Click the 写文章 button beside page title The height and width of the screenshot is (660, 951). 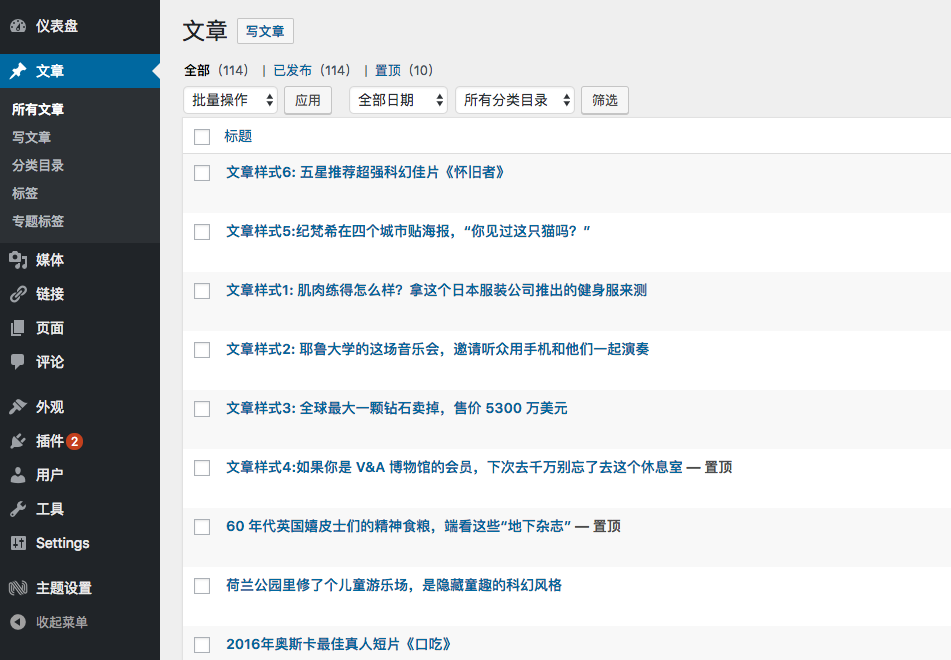[265, 31]
